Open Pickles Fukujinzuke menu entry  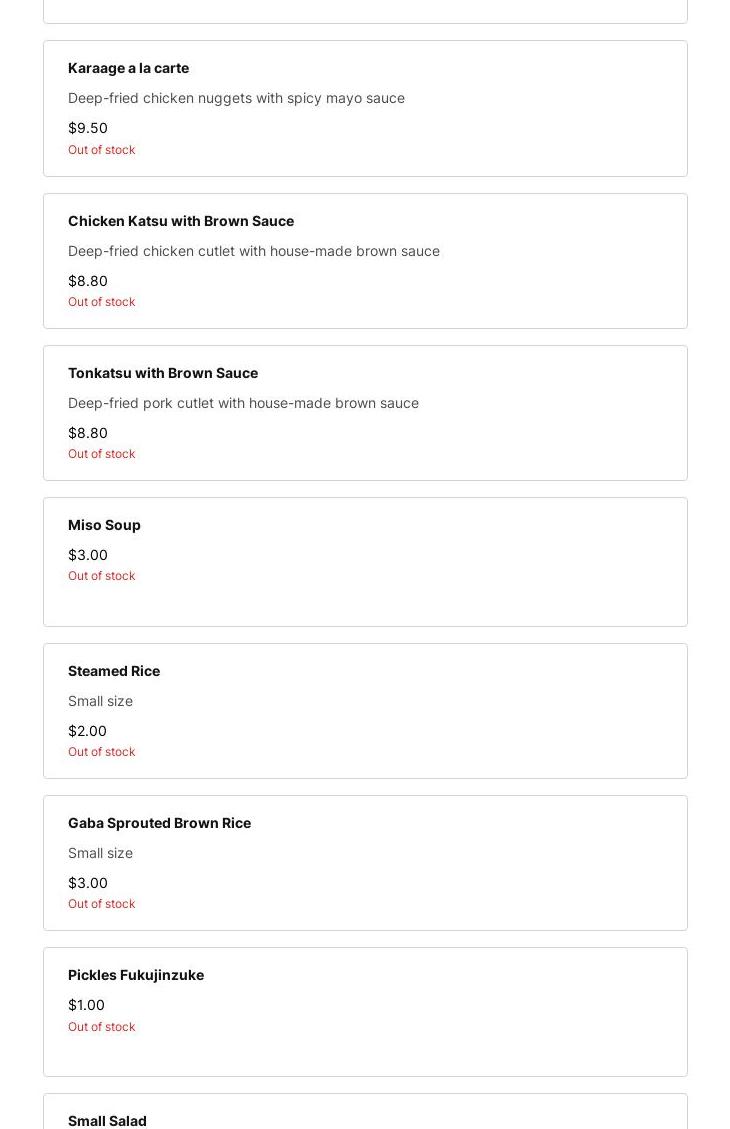[x=136, y=975]
